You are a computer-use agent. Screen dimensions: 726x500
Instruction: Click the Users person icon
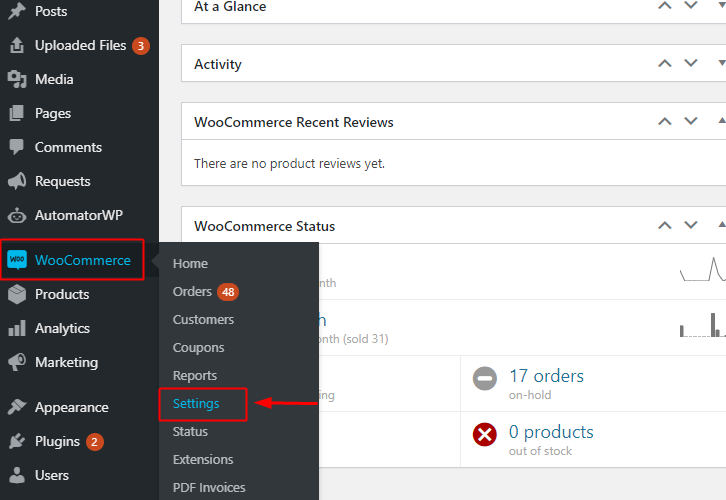coord(17,475)
